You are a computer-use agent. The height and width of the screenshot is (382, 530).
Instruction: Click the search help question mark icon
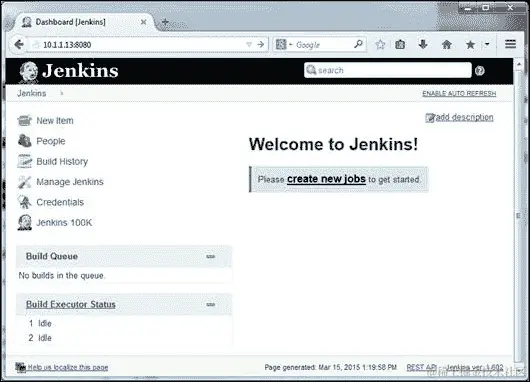coord(480,71)
